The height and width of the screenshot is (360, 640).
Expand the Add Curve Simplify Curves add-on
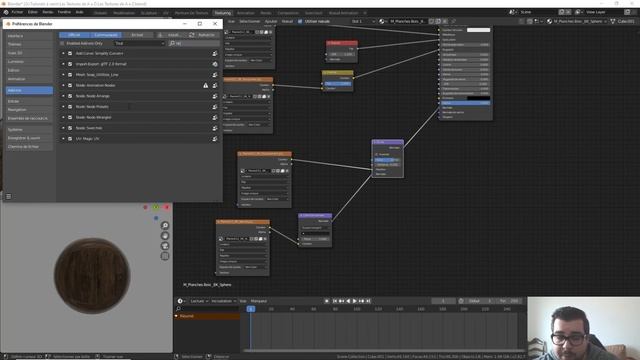63,53
